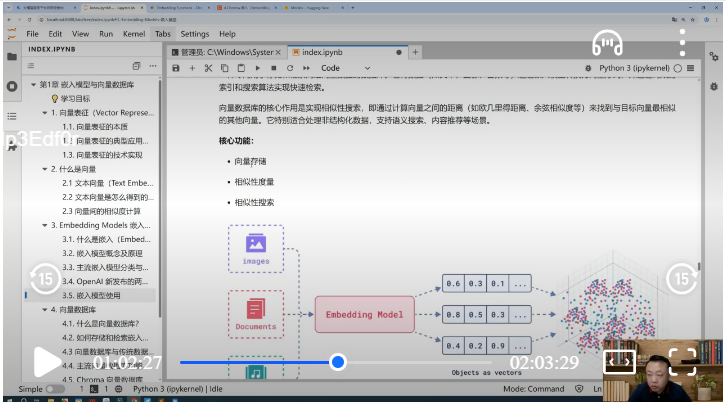
Task: Switch to the 管理员 C:\Windows terminal tab
Action: (x=226, y=52)
